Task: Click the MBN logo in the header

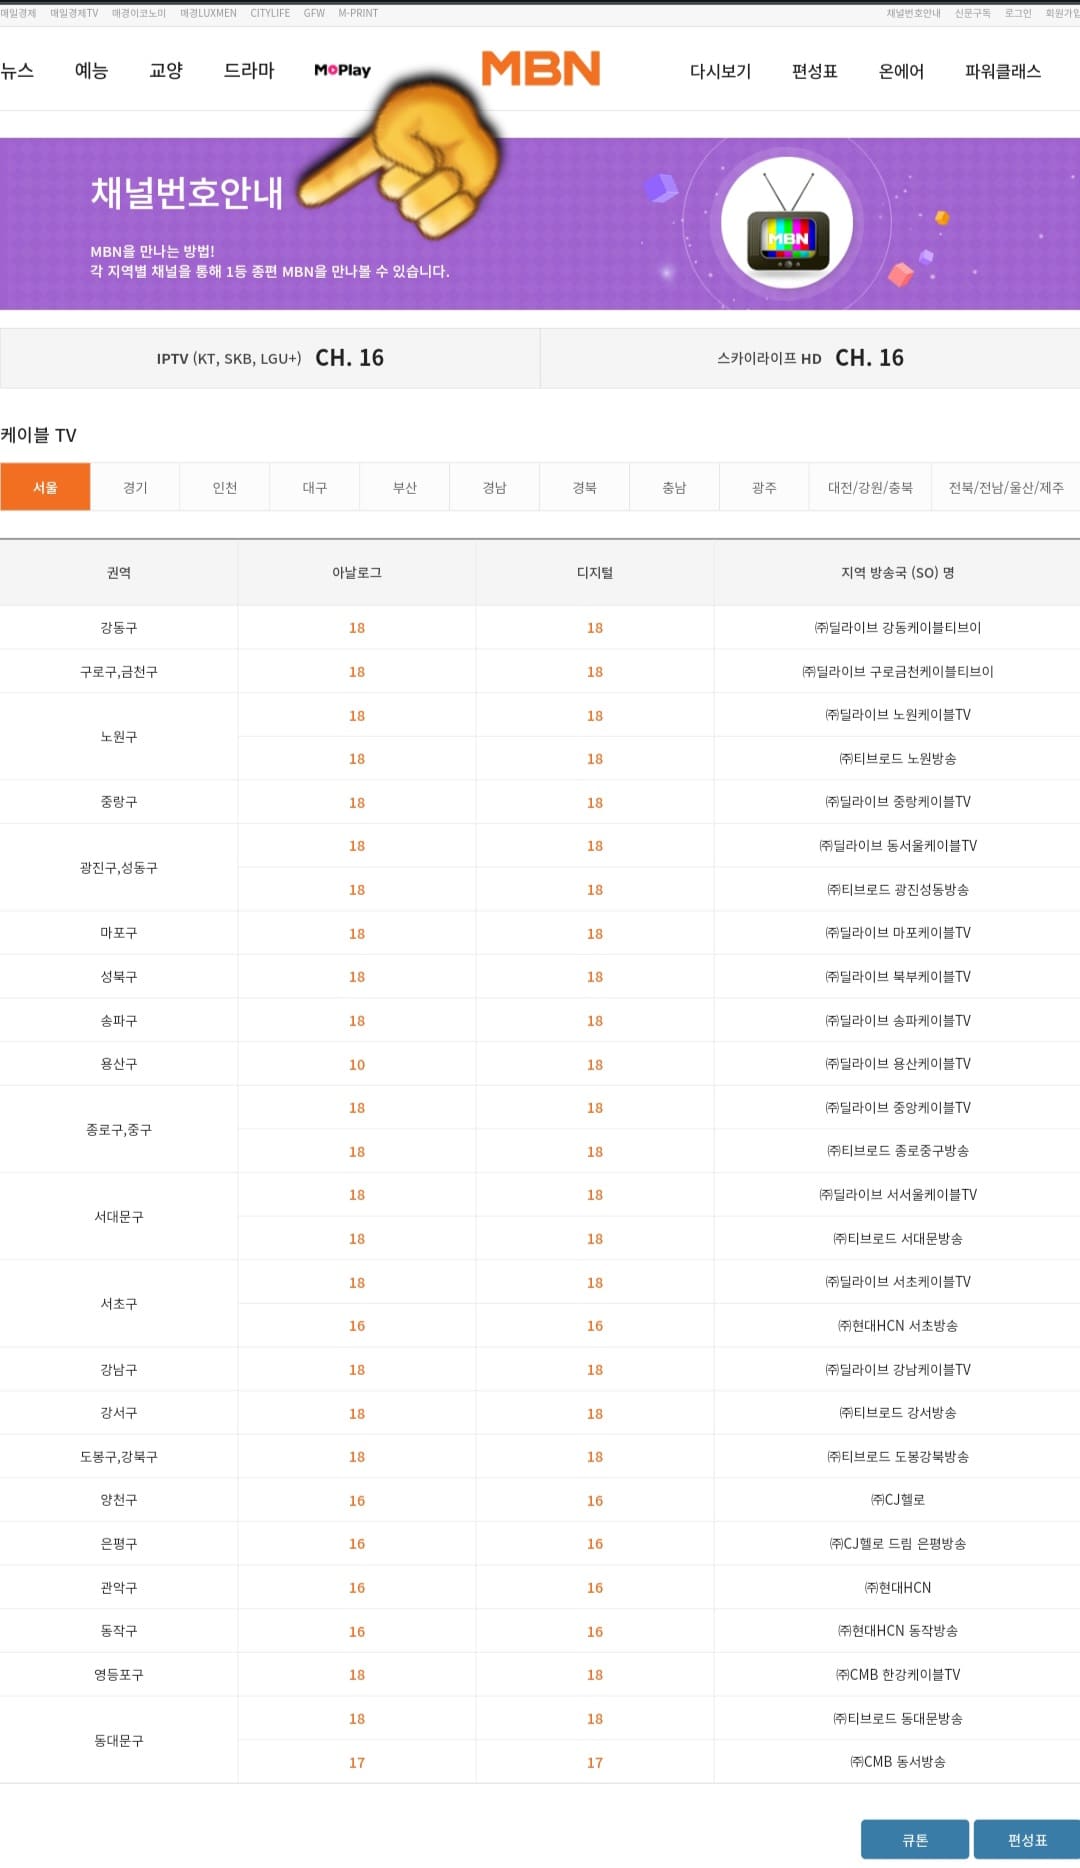Action: (x=541, y=68)
